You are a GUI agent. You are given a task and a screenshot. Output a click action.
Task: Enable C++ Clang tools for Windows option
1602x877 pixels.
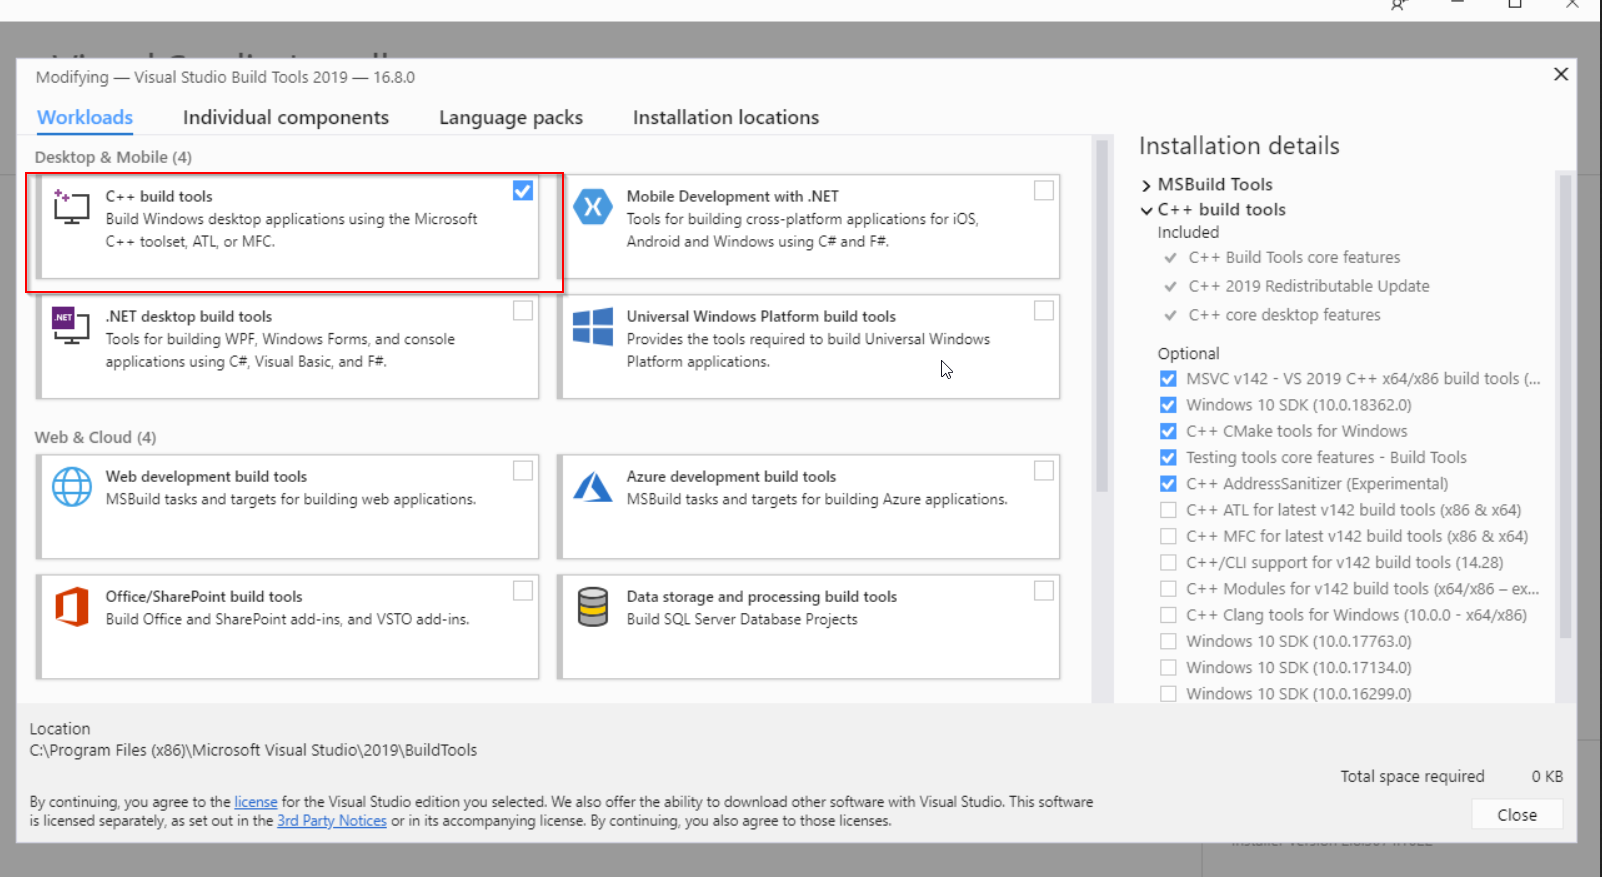coord(1167,615)
